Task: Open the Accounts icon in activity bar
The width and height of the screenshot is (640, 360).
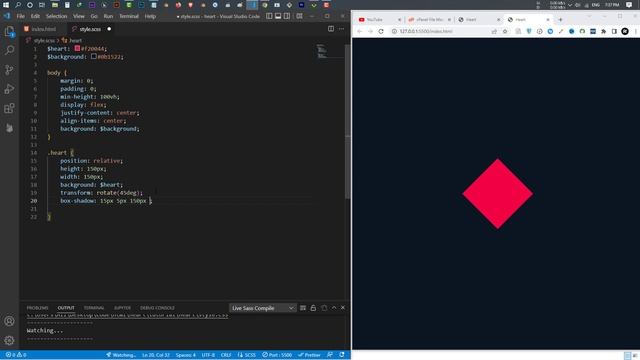Action: tap(9, 321)
